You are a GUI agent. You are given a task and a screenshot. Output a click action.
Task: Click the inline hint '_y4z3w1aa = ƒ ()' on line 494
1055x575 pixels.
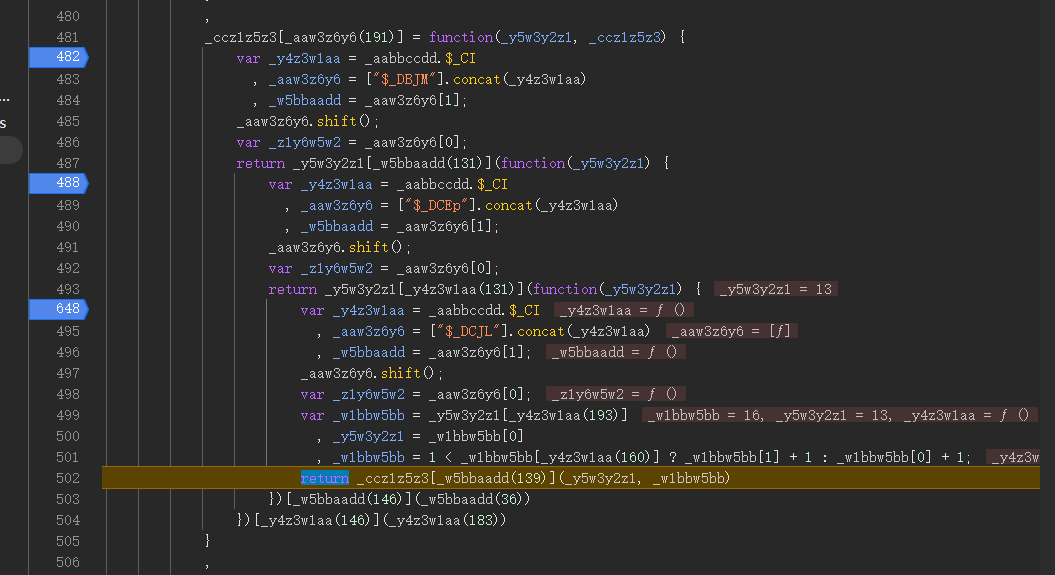(622, 310)
